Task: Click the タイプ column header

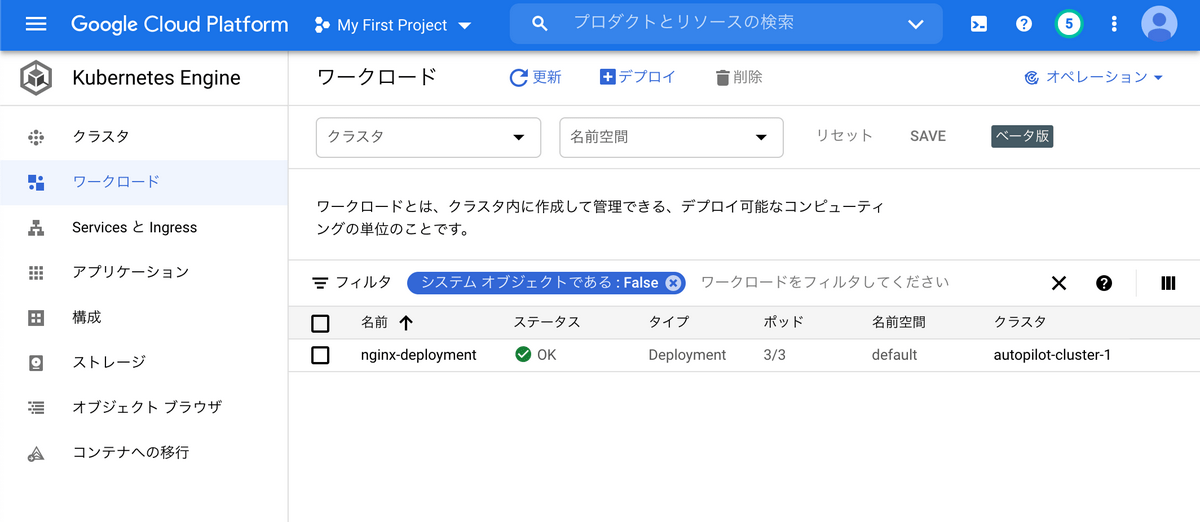Action: click(x=669, y=322)
